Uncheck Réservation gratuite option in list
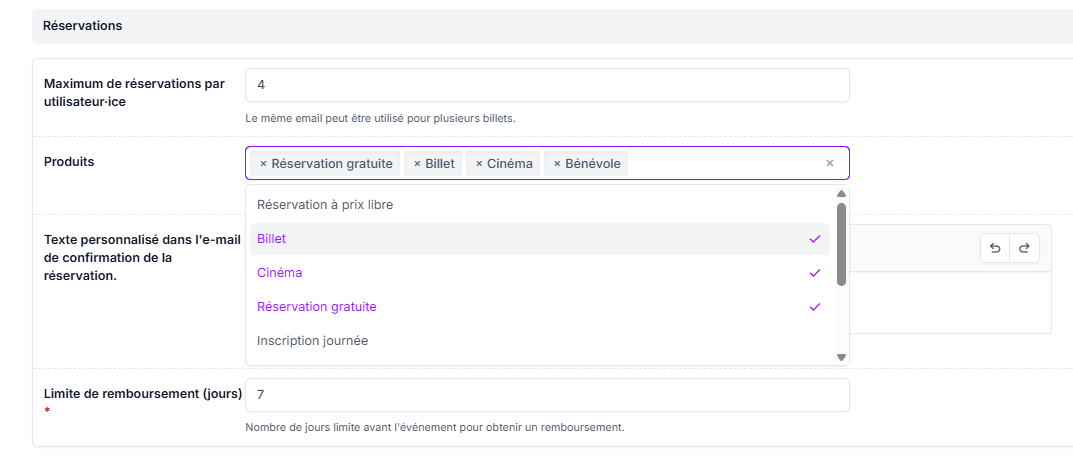The width and height of the screenshot is (1073, 460). click(x=540, y=307)
